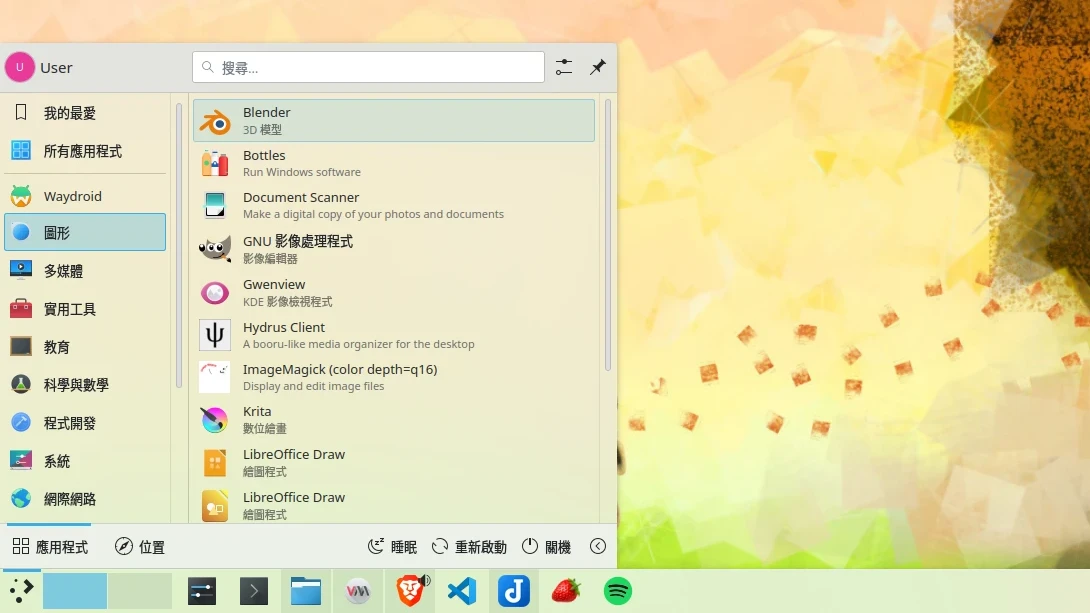This screenshot has width=1090, height=613.
Task: Open the launcher sort configuration control
Action: (x=563, y=66)
